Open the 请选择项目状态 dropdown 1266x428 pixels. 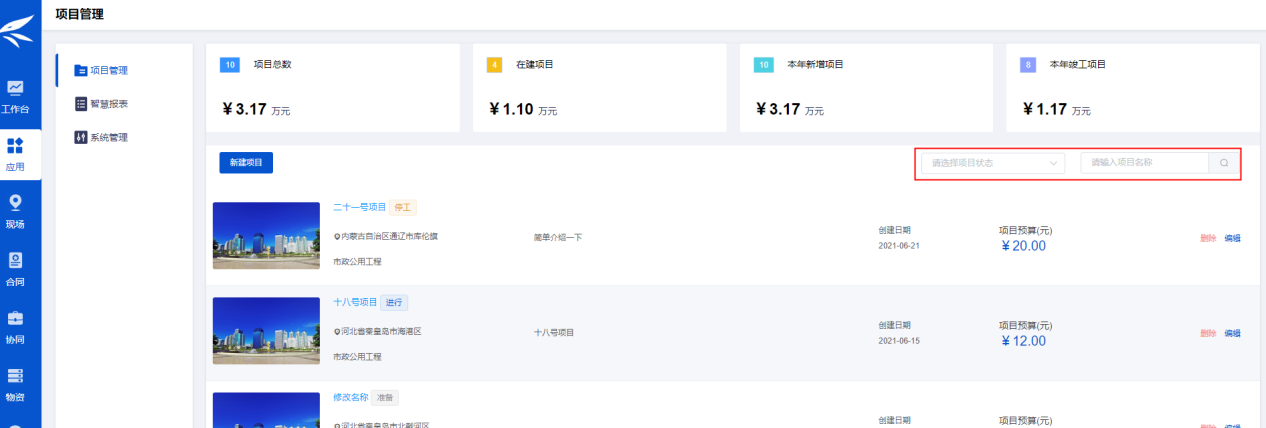tap(992, 162)
